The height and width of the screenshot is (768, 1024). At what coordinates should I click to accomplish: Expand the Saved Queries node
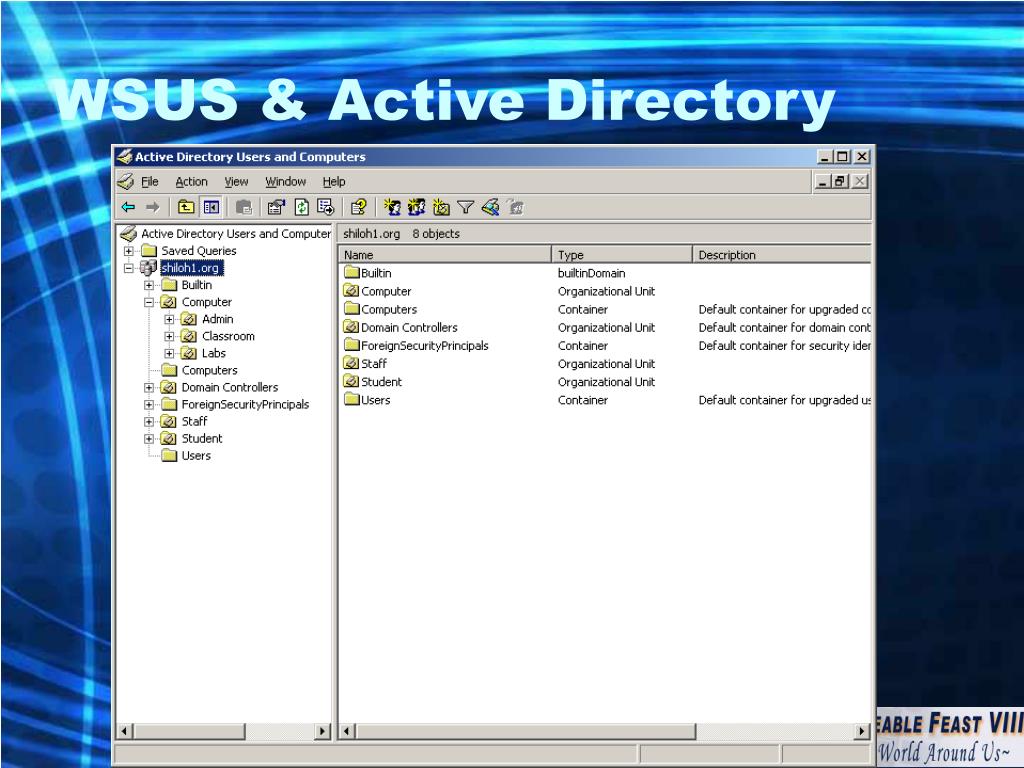(129, 251)
